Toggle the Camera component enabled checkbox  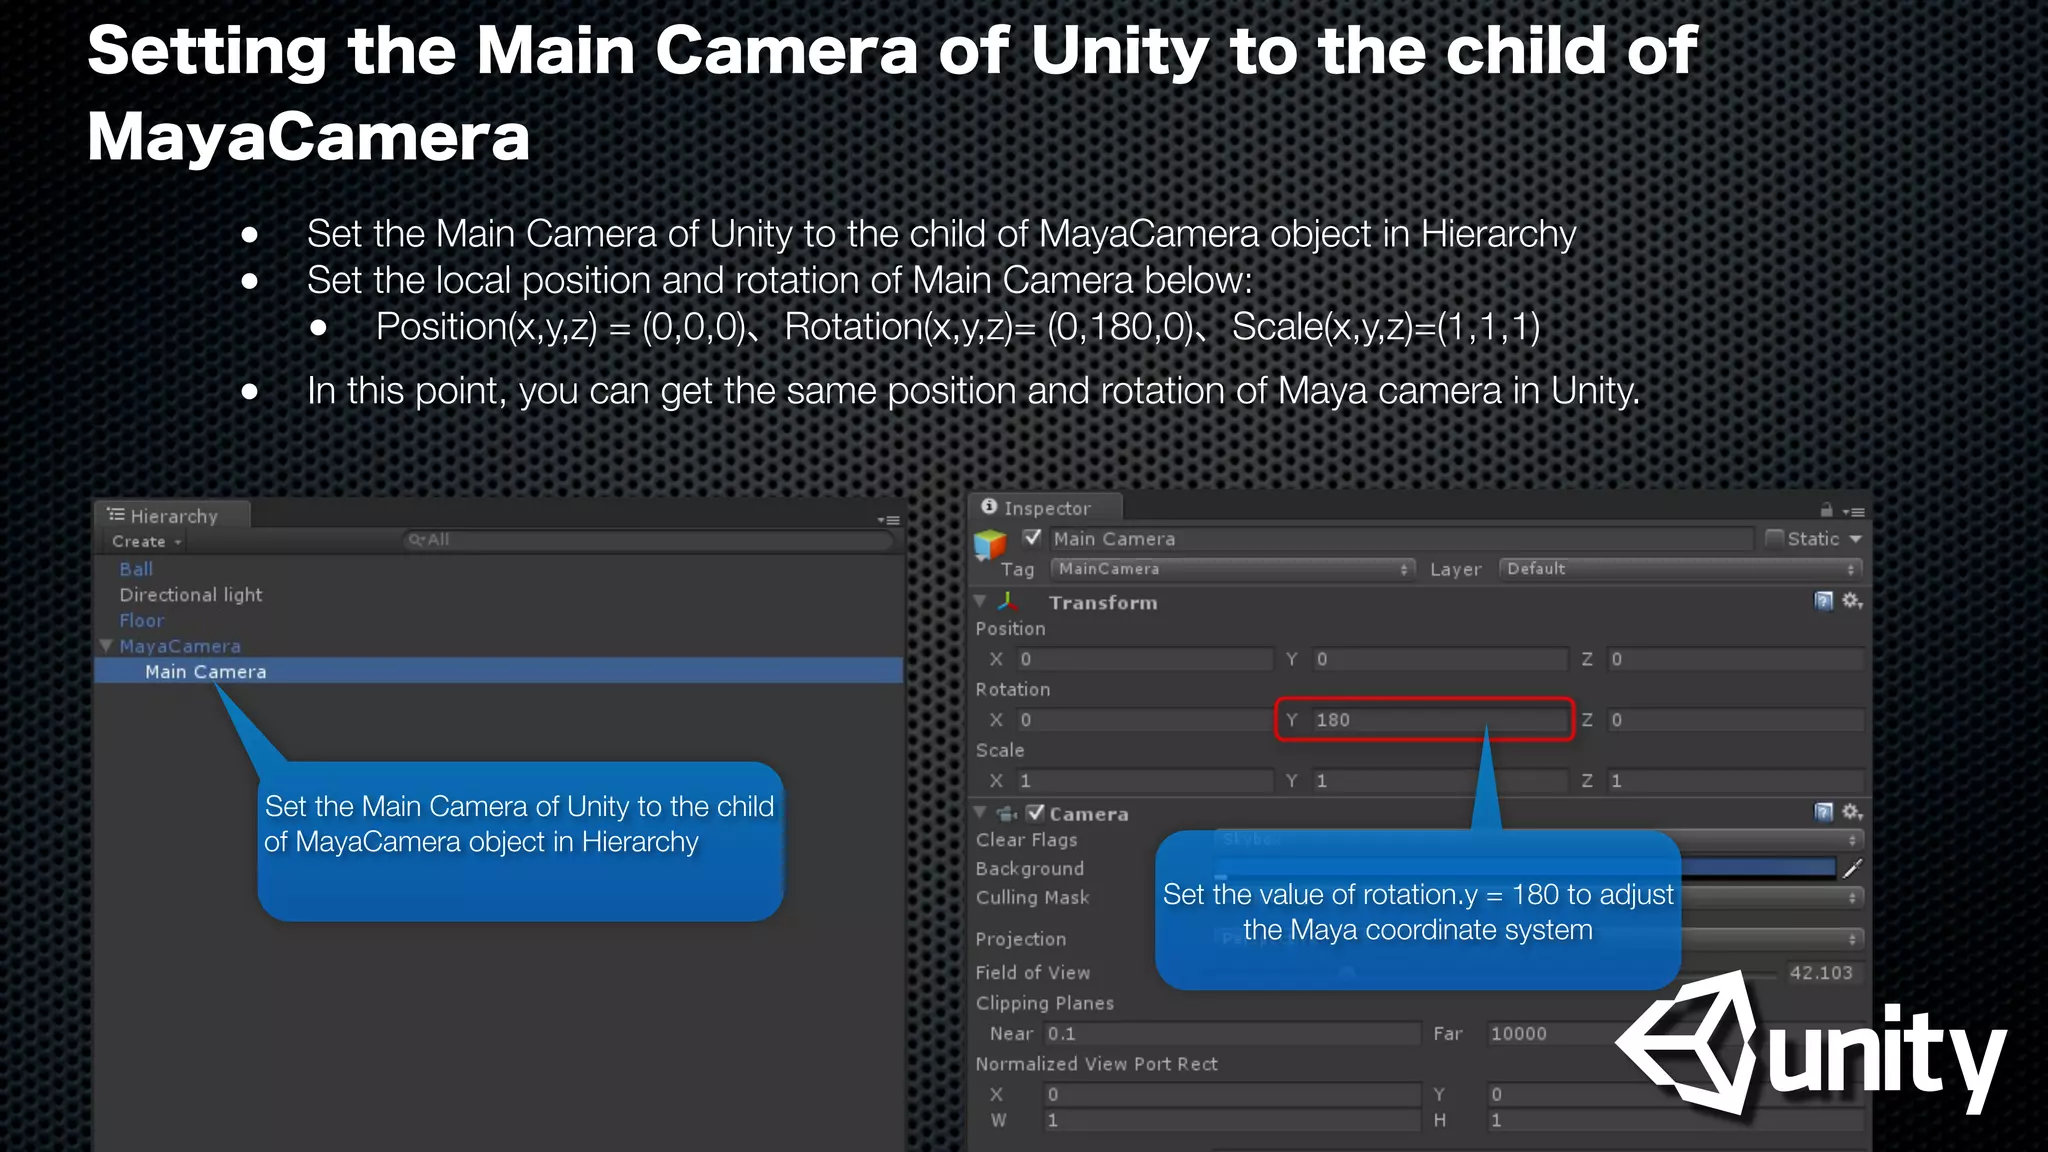click(x=1035, y=813)
